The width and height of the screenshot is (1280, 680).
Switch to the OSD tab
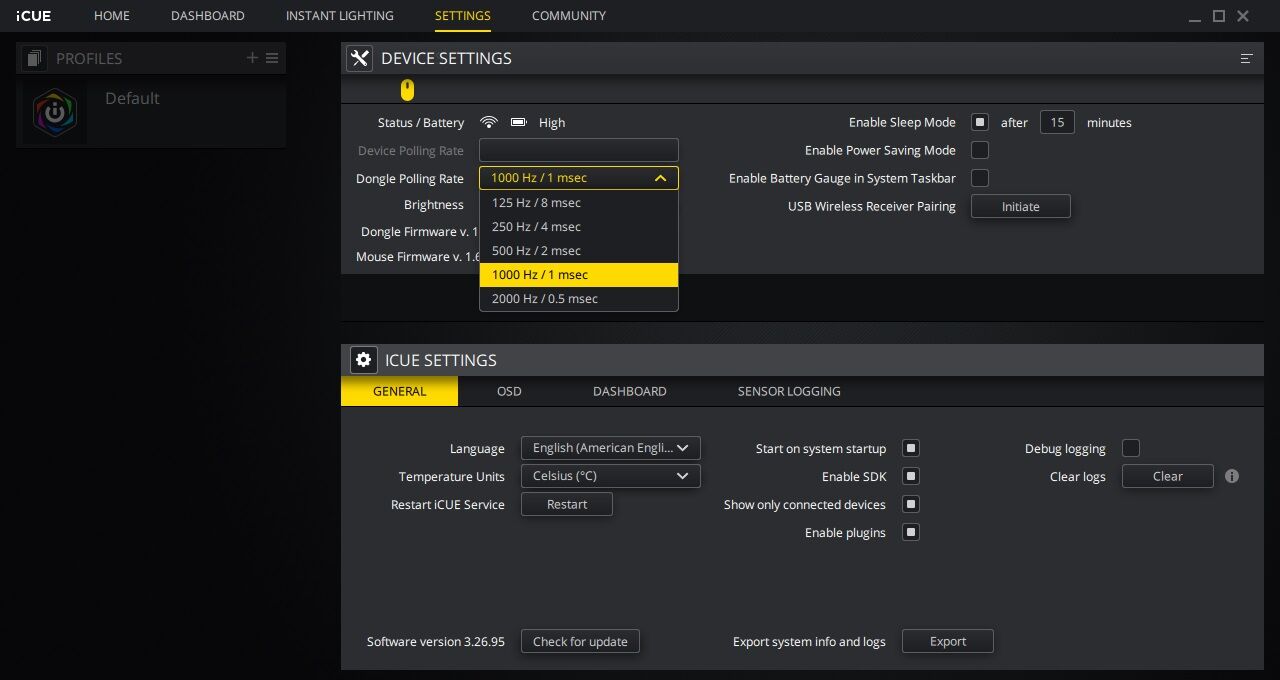pyautogui.click(x=509, y=391)
